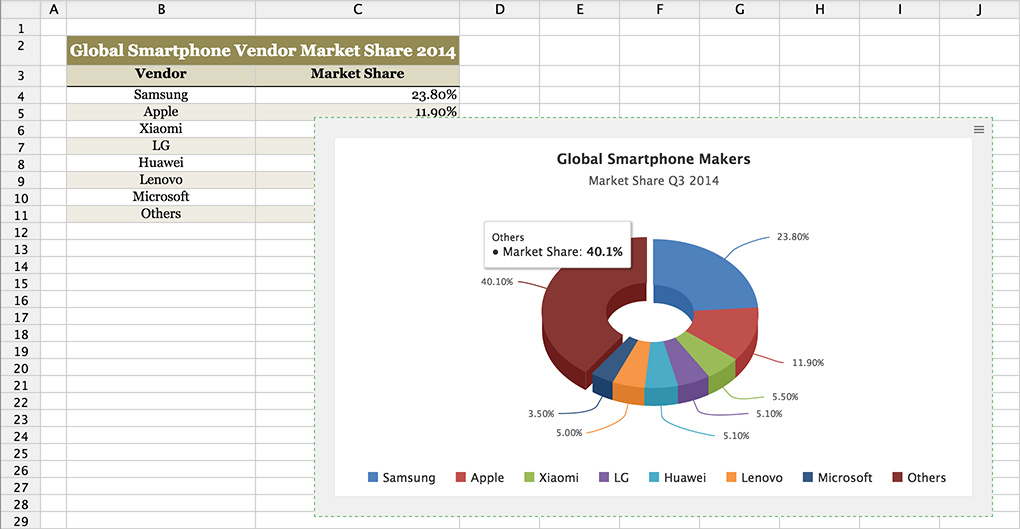Select row 20 header
The image size is (1020, 529).
(21, 368)
